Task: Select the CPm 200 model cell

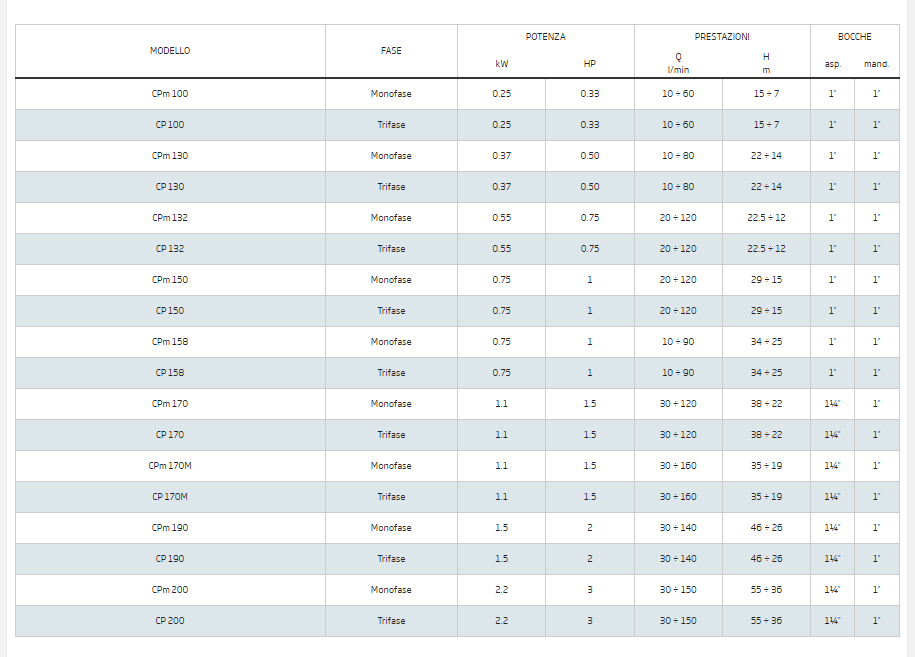Action: tap(170, 590)
